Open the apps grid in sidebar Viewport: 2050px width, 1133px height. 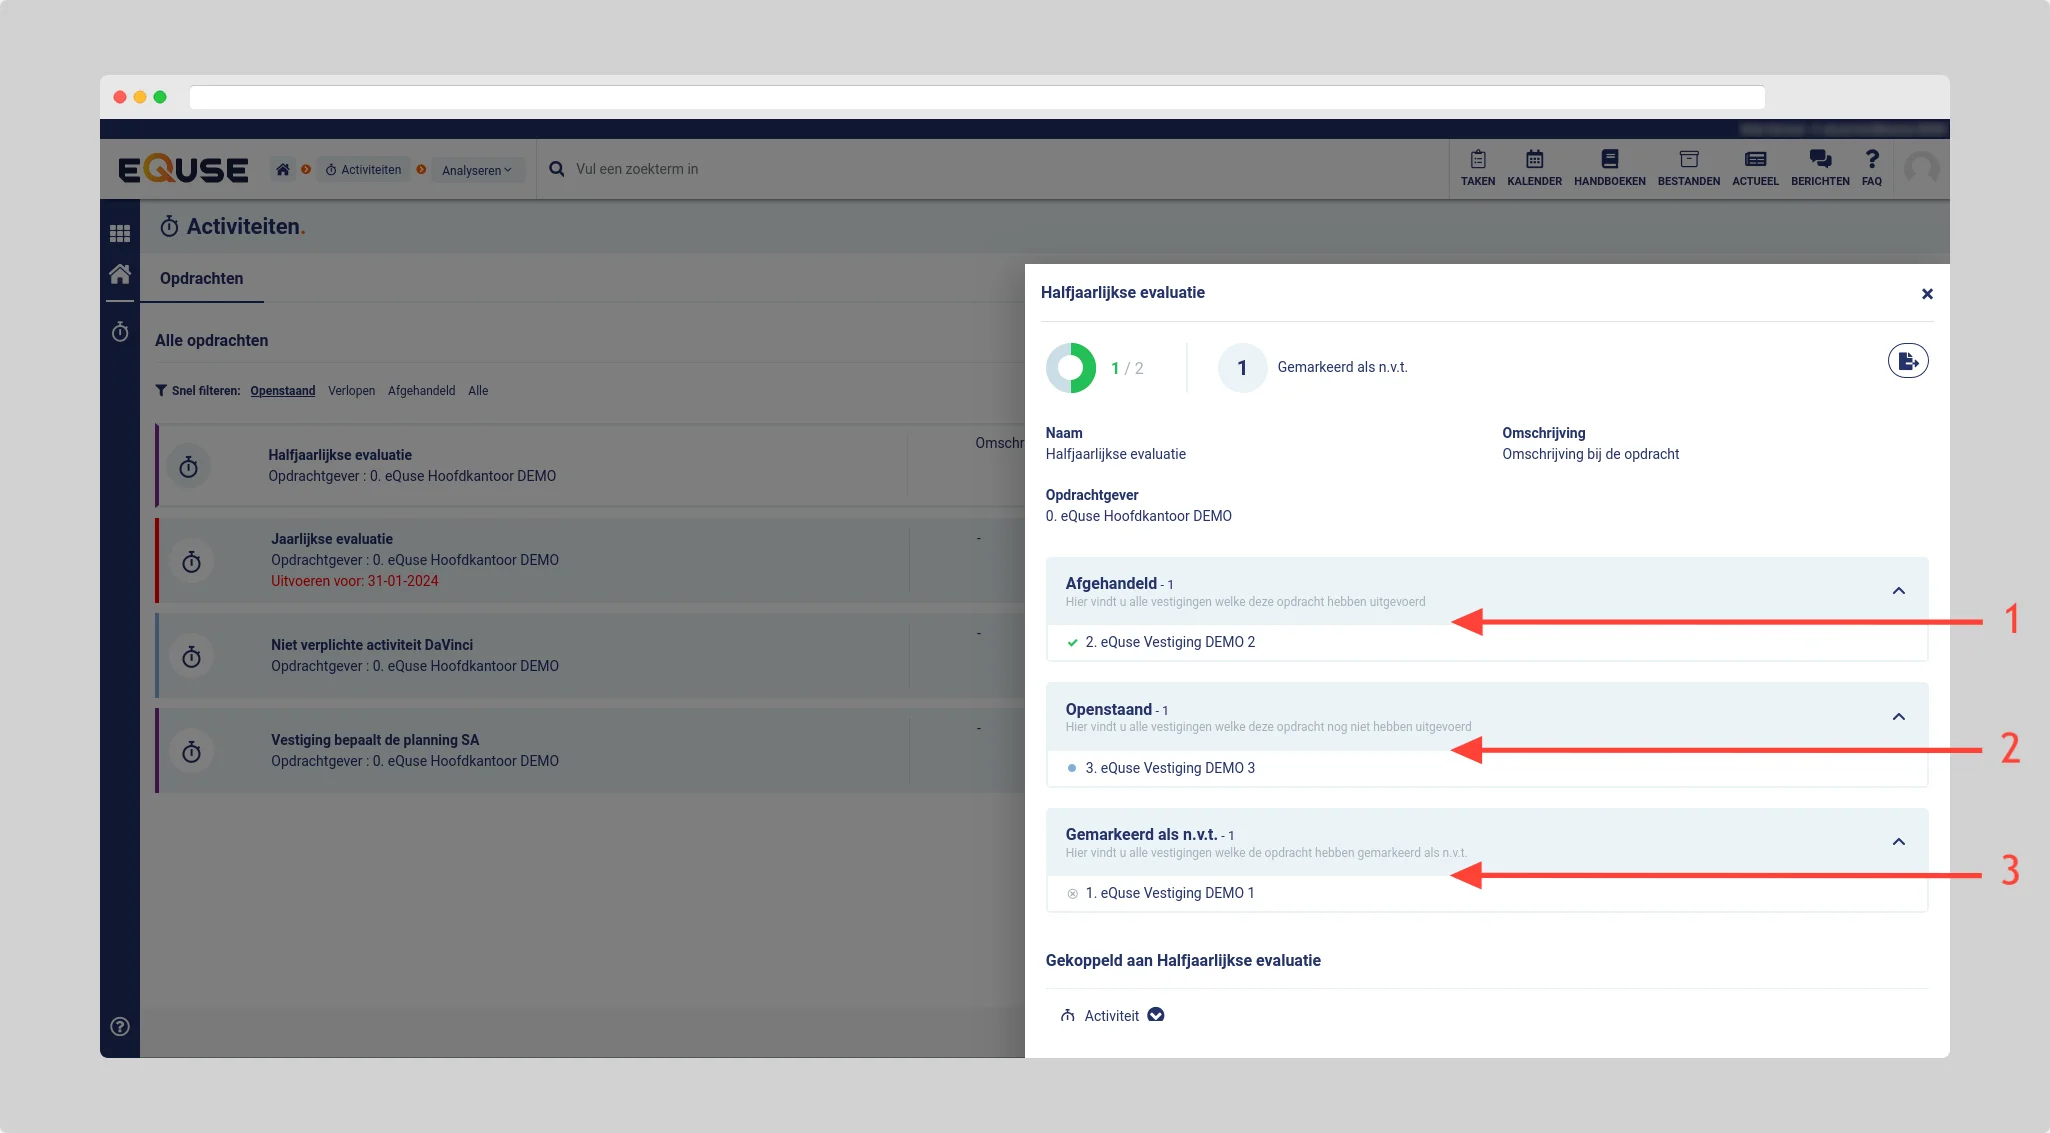click(x=120, y=233)
